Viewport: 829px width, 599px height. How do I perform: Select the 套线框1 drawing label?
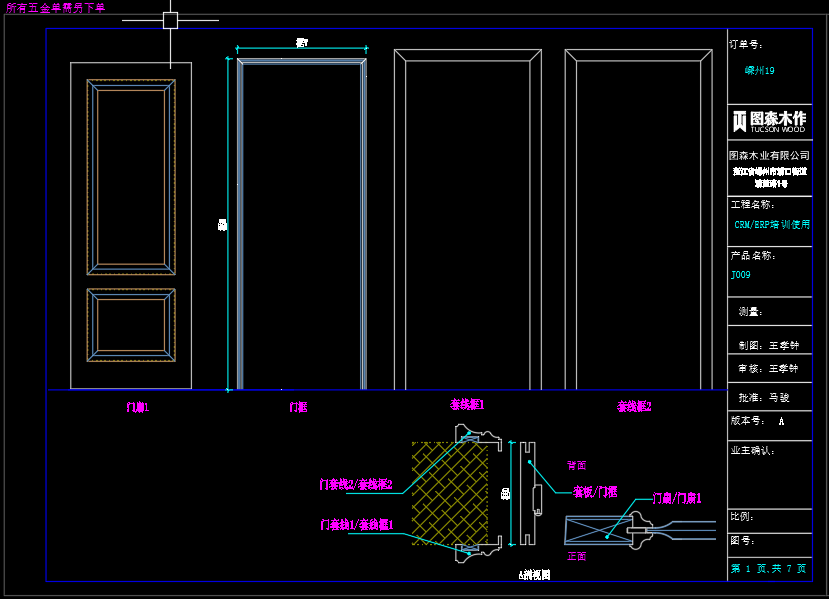[x=467, y=405]
